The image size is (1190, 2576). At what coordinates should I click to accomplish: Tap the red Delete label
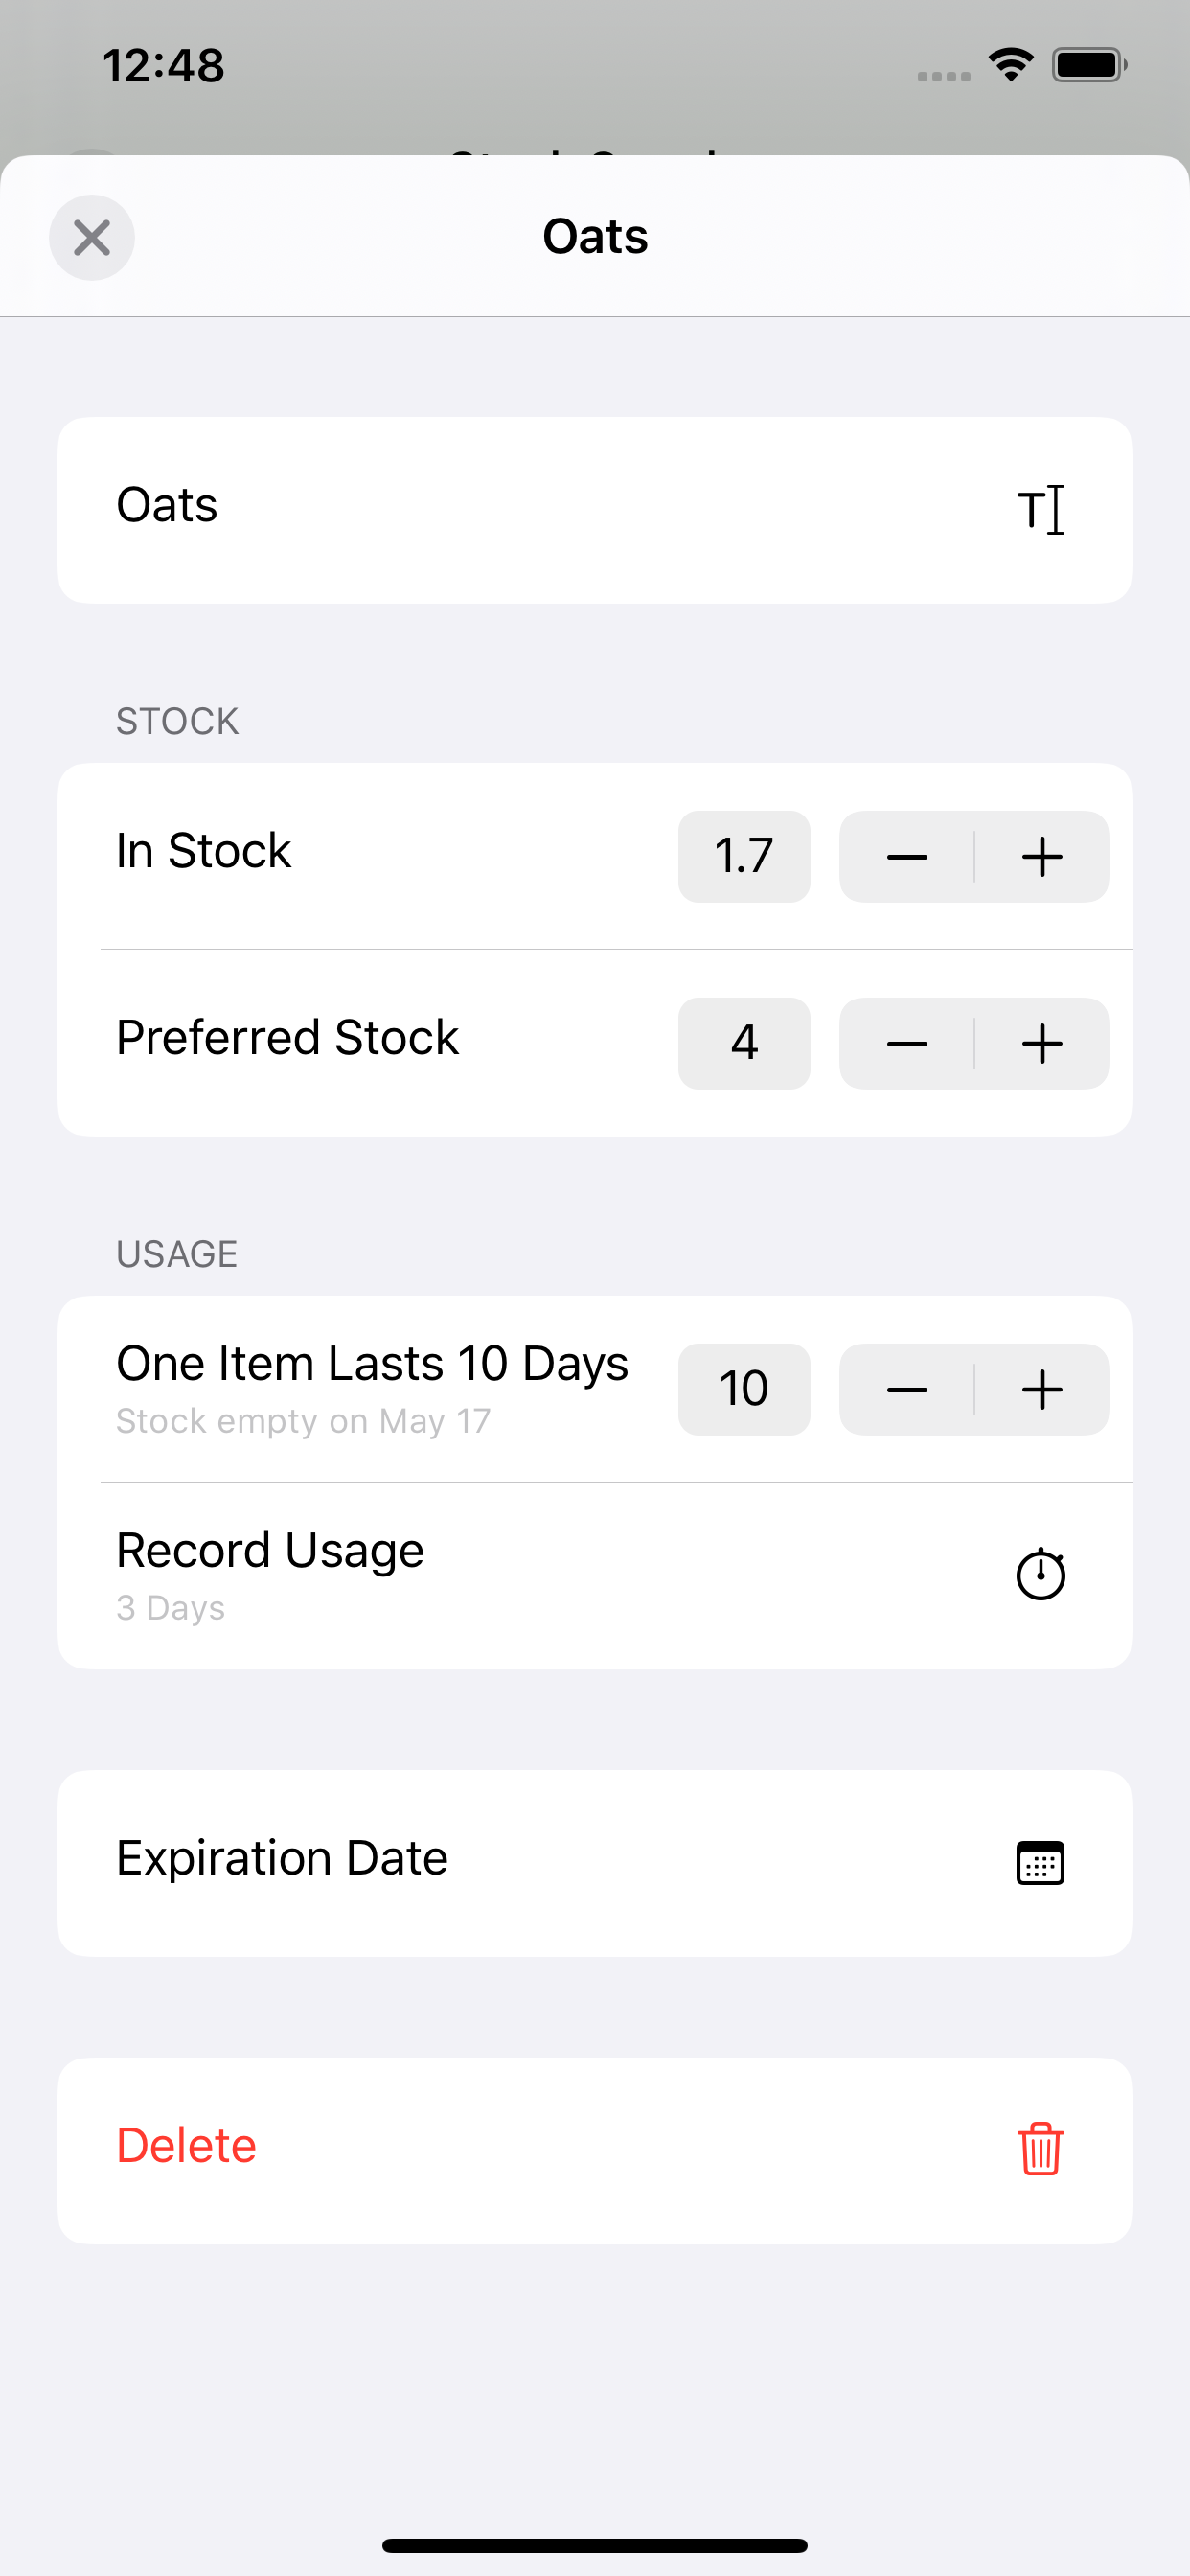(x=187, y=2146)
